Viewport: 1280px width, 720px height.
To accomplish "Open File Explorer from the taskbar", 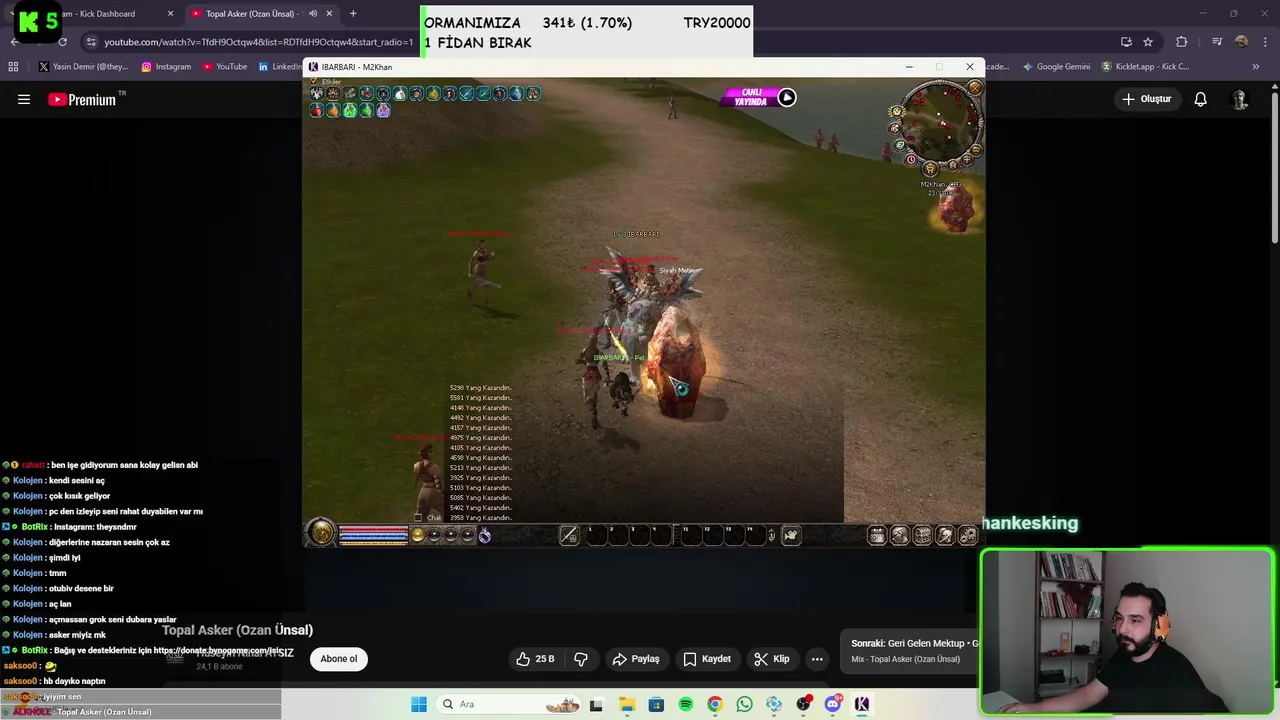I will pos(627,704).
